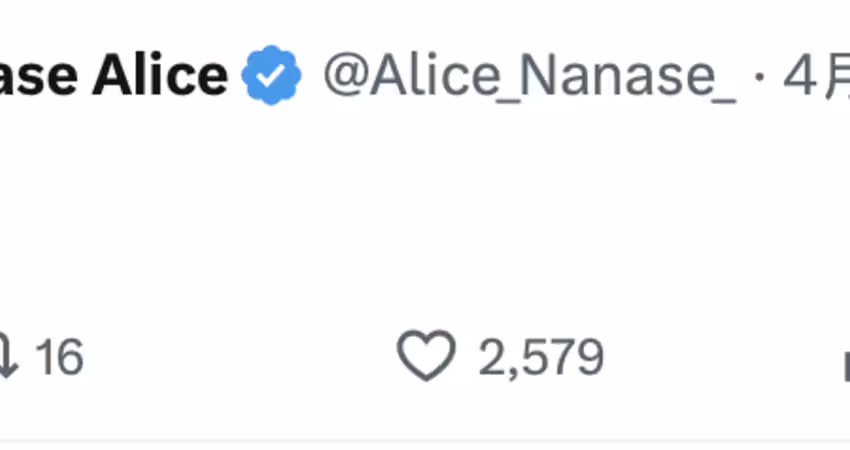Click the repost count 16

[x=59, y=357]
